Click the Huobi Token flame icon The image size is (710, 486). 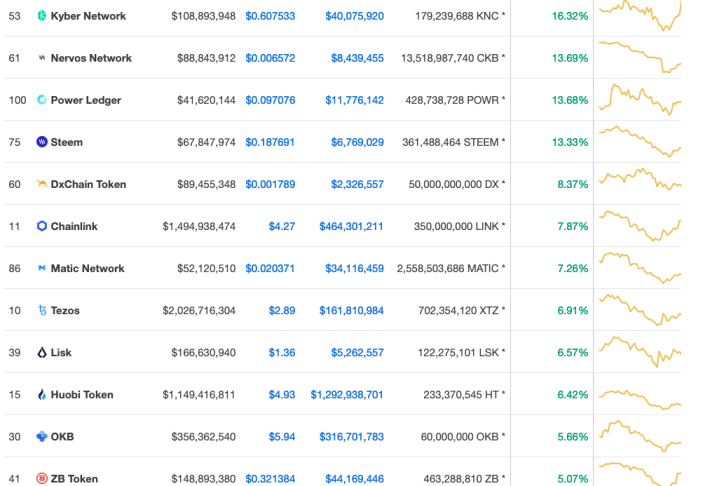coord(42,395)
